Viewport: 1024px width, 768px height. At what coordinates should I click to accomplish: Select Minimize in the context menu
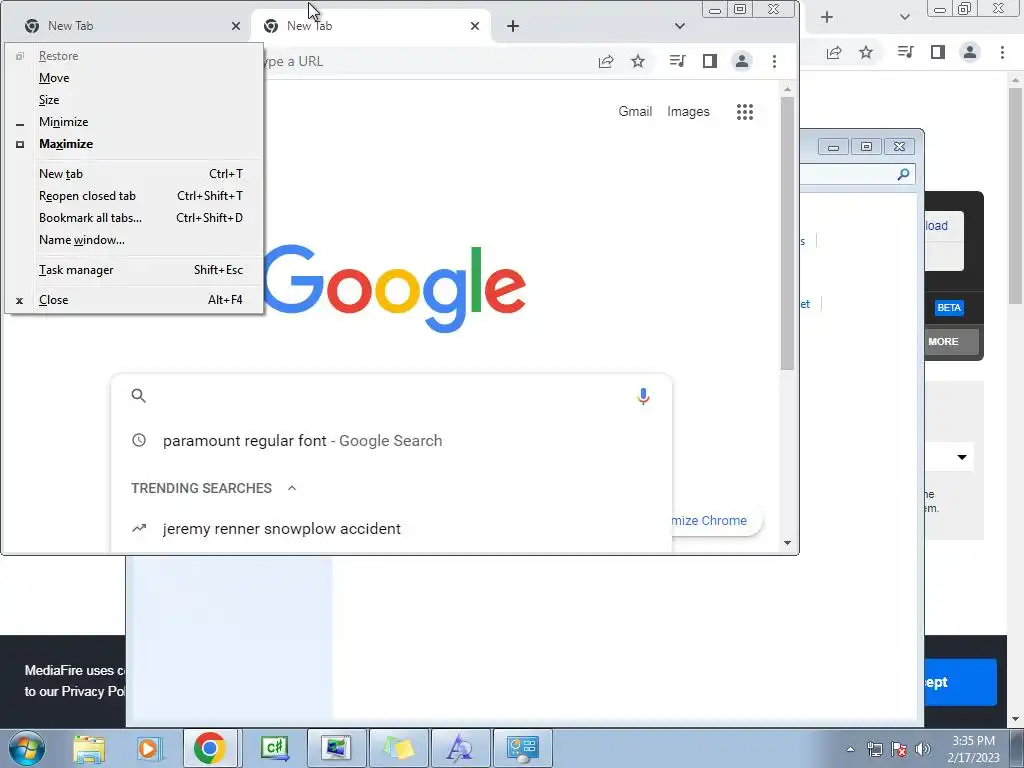click(134, 122)
